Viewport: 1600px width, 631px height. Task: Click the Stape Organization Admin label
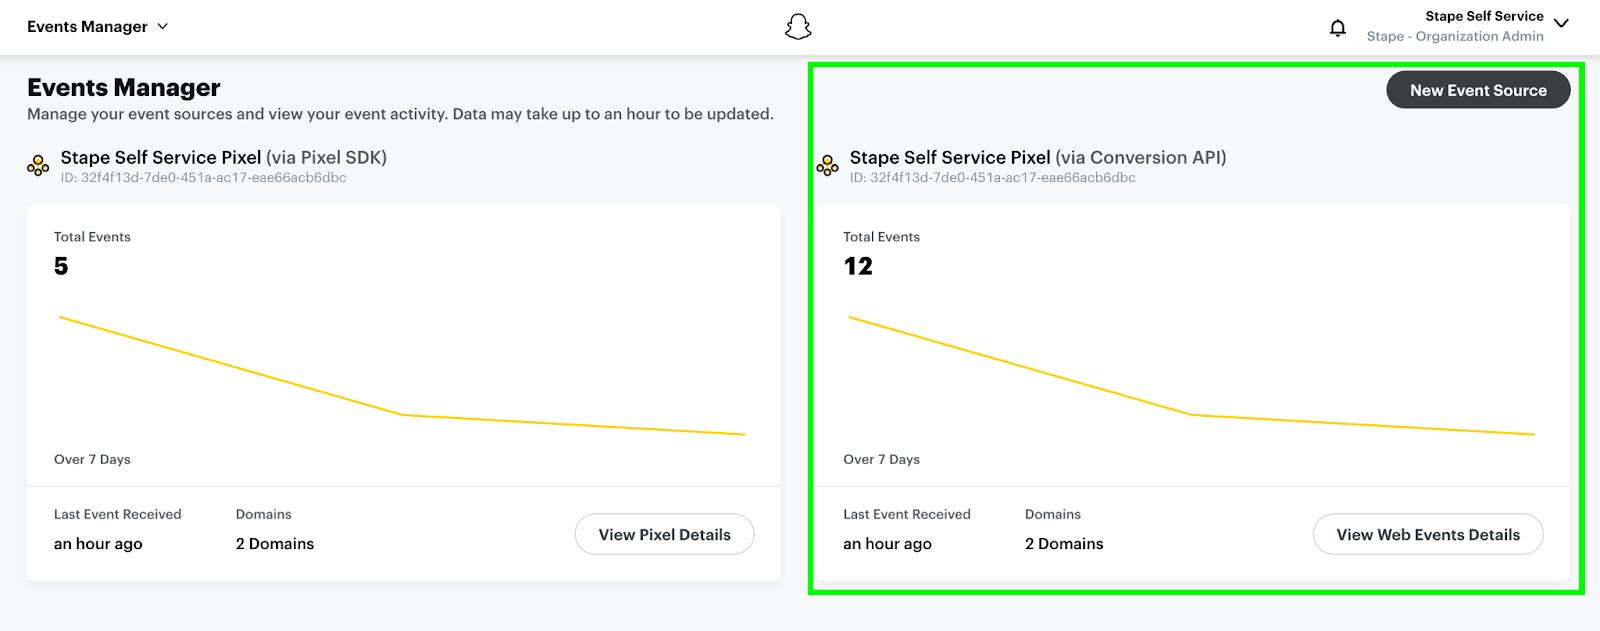click(x=1455, y=36)
